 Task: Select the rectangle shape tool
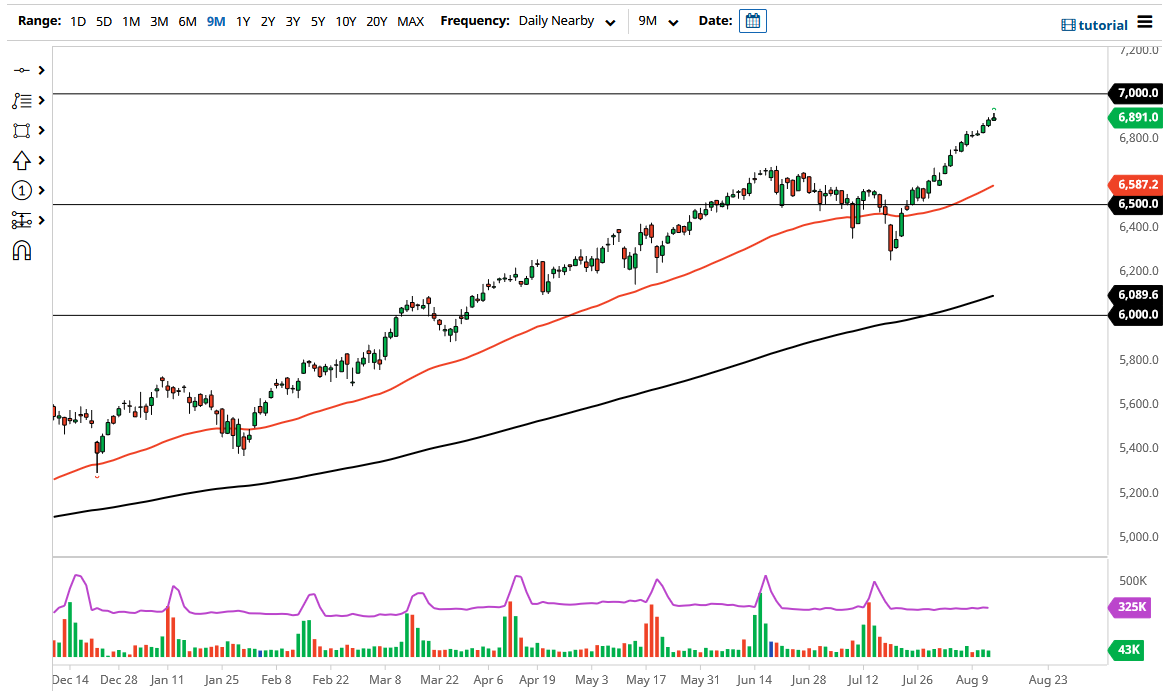click(x=22, y=130)
